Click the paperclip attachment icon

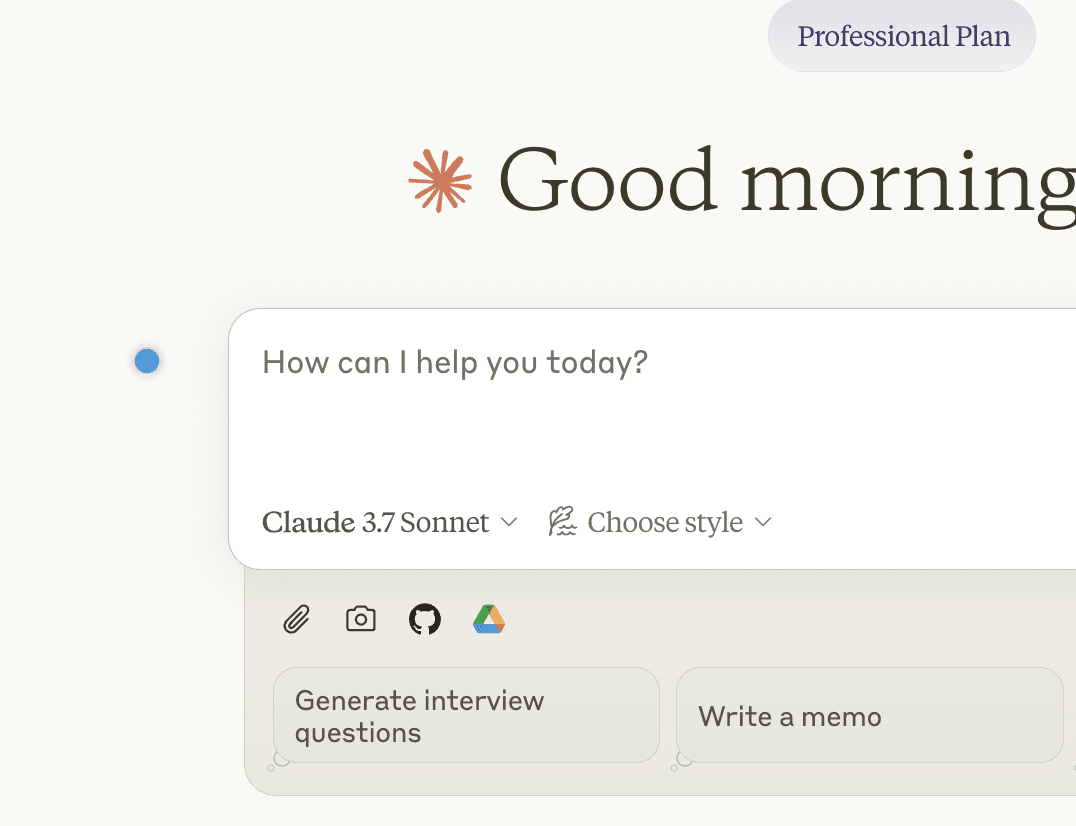(296, 619)
